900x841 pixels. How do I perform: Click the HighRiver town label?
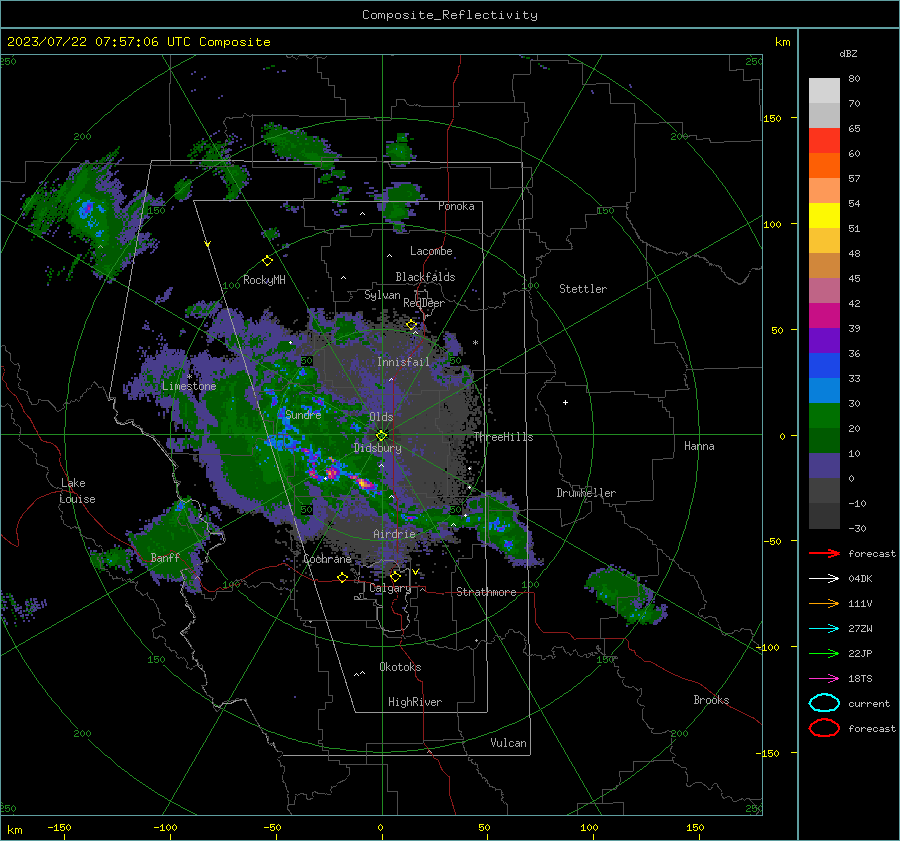pyautogui.click(x=415, y=702)
